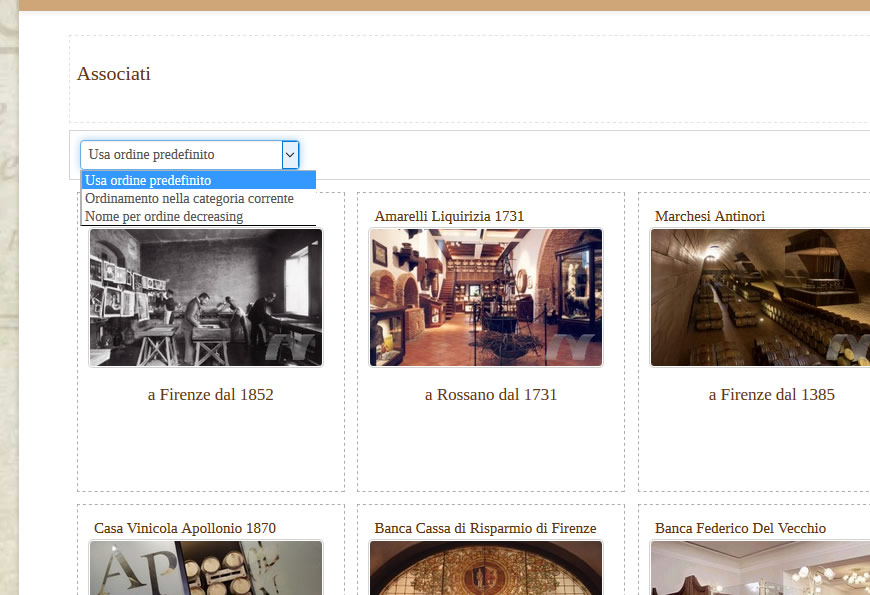Open Banca Cassa di Risparmio di Firenze link
The width and height of the screenshot is (870, 595).
click(x=485, y=528)
